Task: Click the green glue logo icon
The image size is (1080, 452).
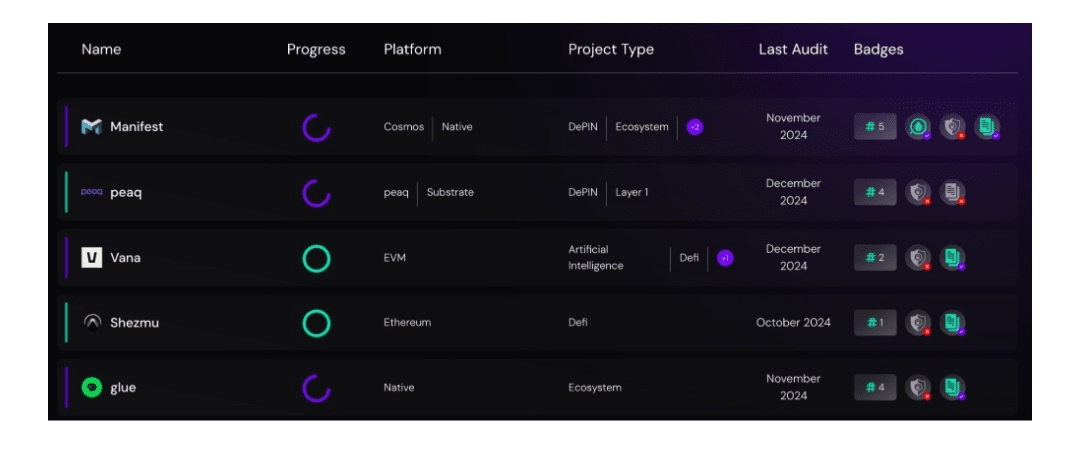Action: 91,388
